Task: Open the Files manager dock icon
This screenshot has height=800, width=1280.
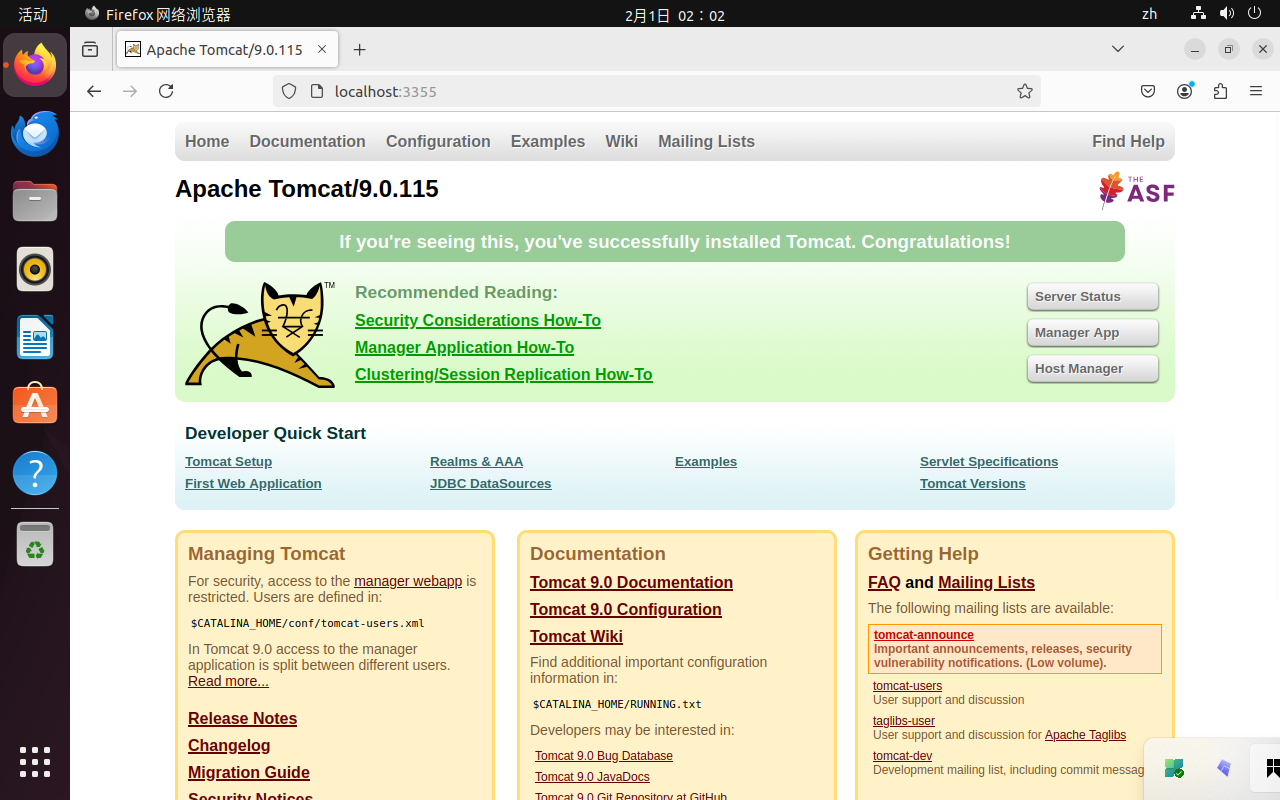Action: coord(35,201)
